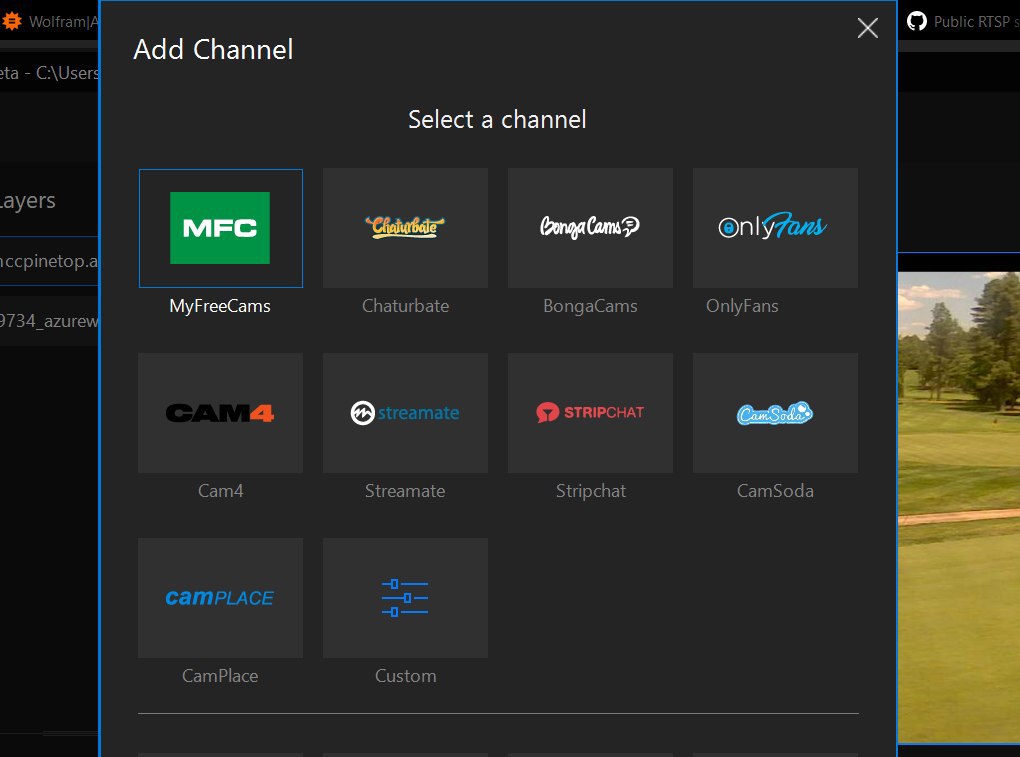The height and width of the screenshot is (757, 1020).
Task: Open the Wolfram|Alpha browser tab behind dialog
Action: 49,21
